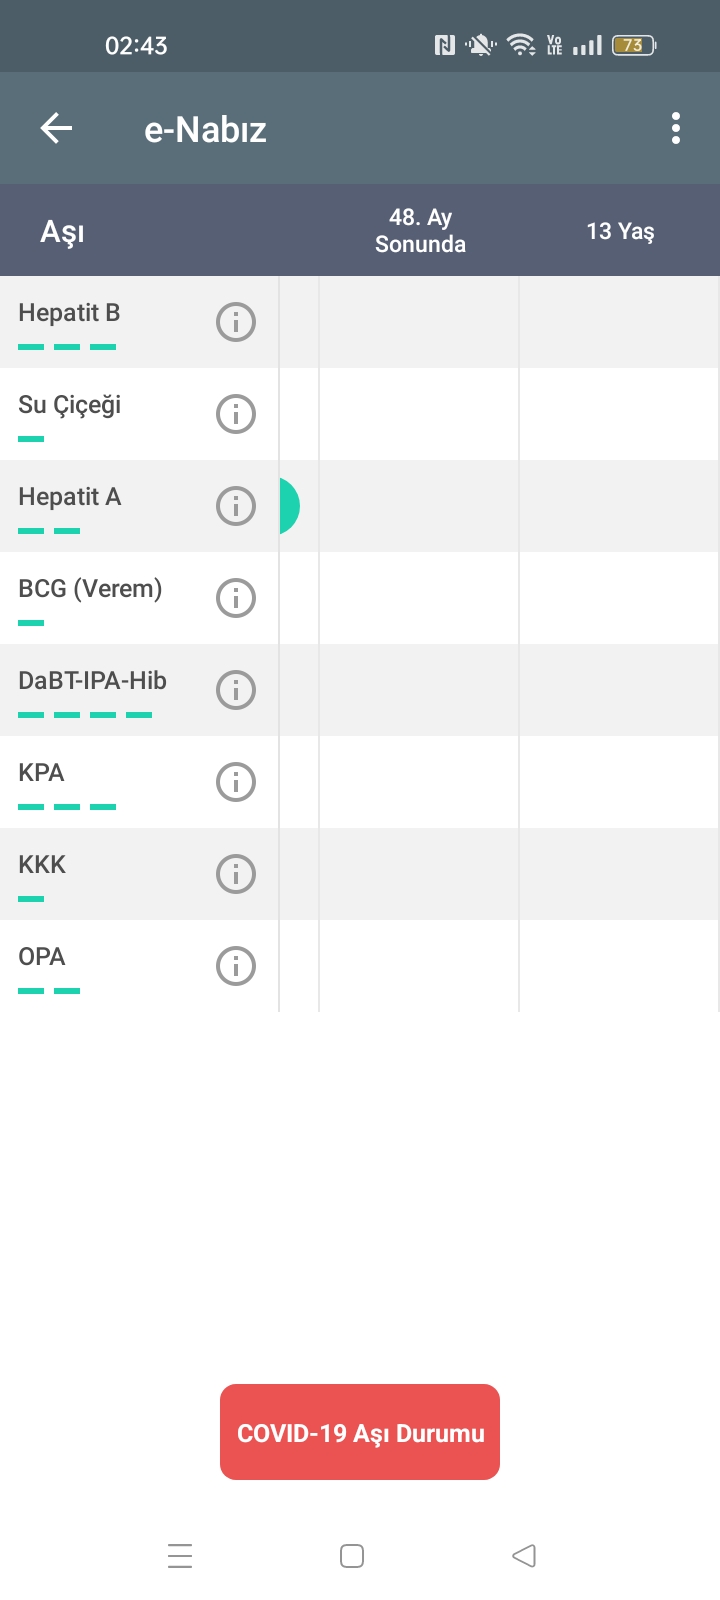Tap the Su Çiçeği row label
The width and height of the screenshot is (720, 1600).
[x=69, y=405]
